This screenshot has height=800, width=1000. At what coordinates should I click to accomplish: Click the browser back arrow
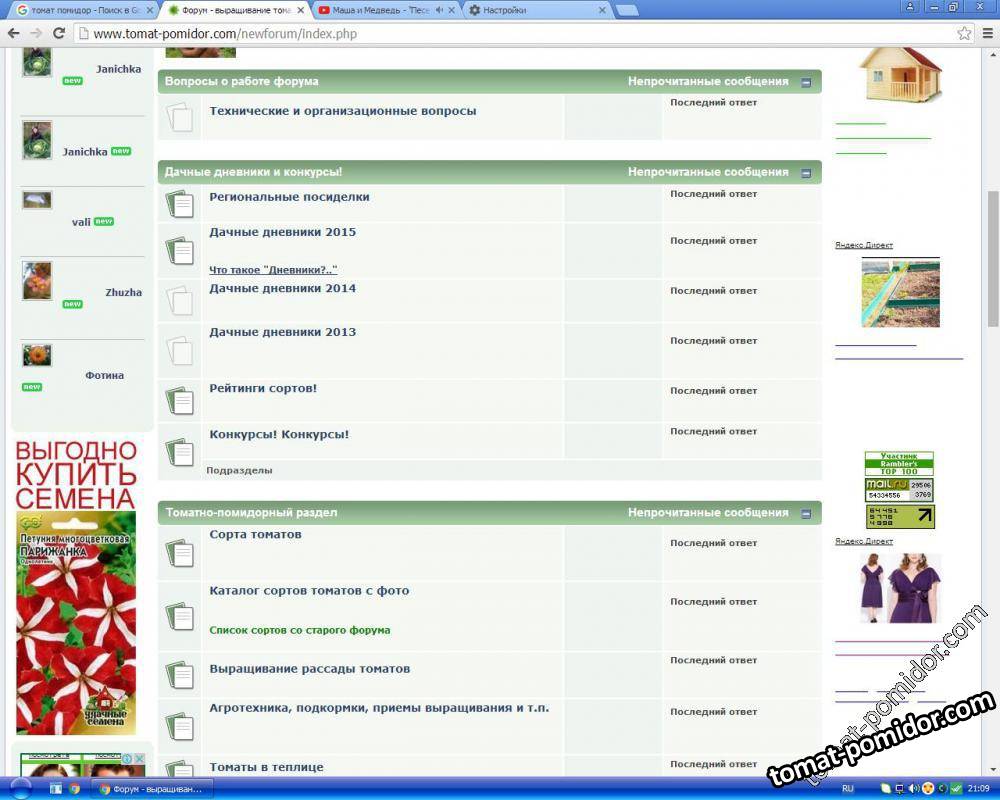tap(14, 33)
